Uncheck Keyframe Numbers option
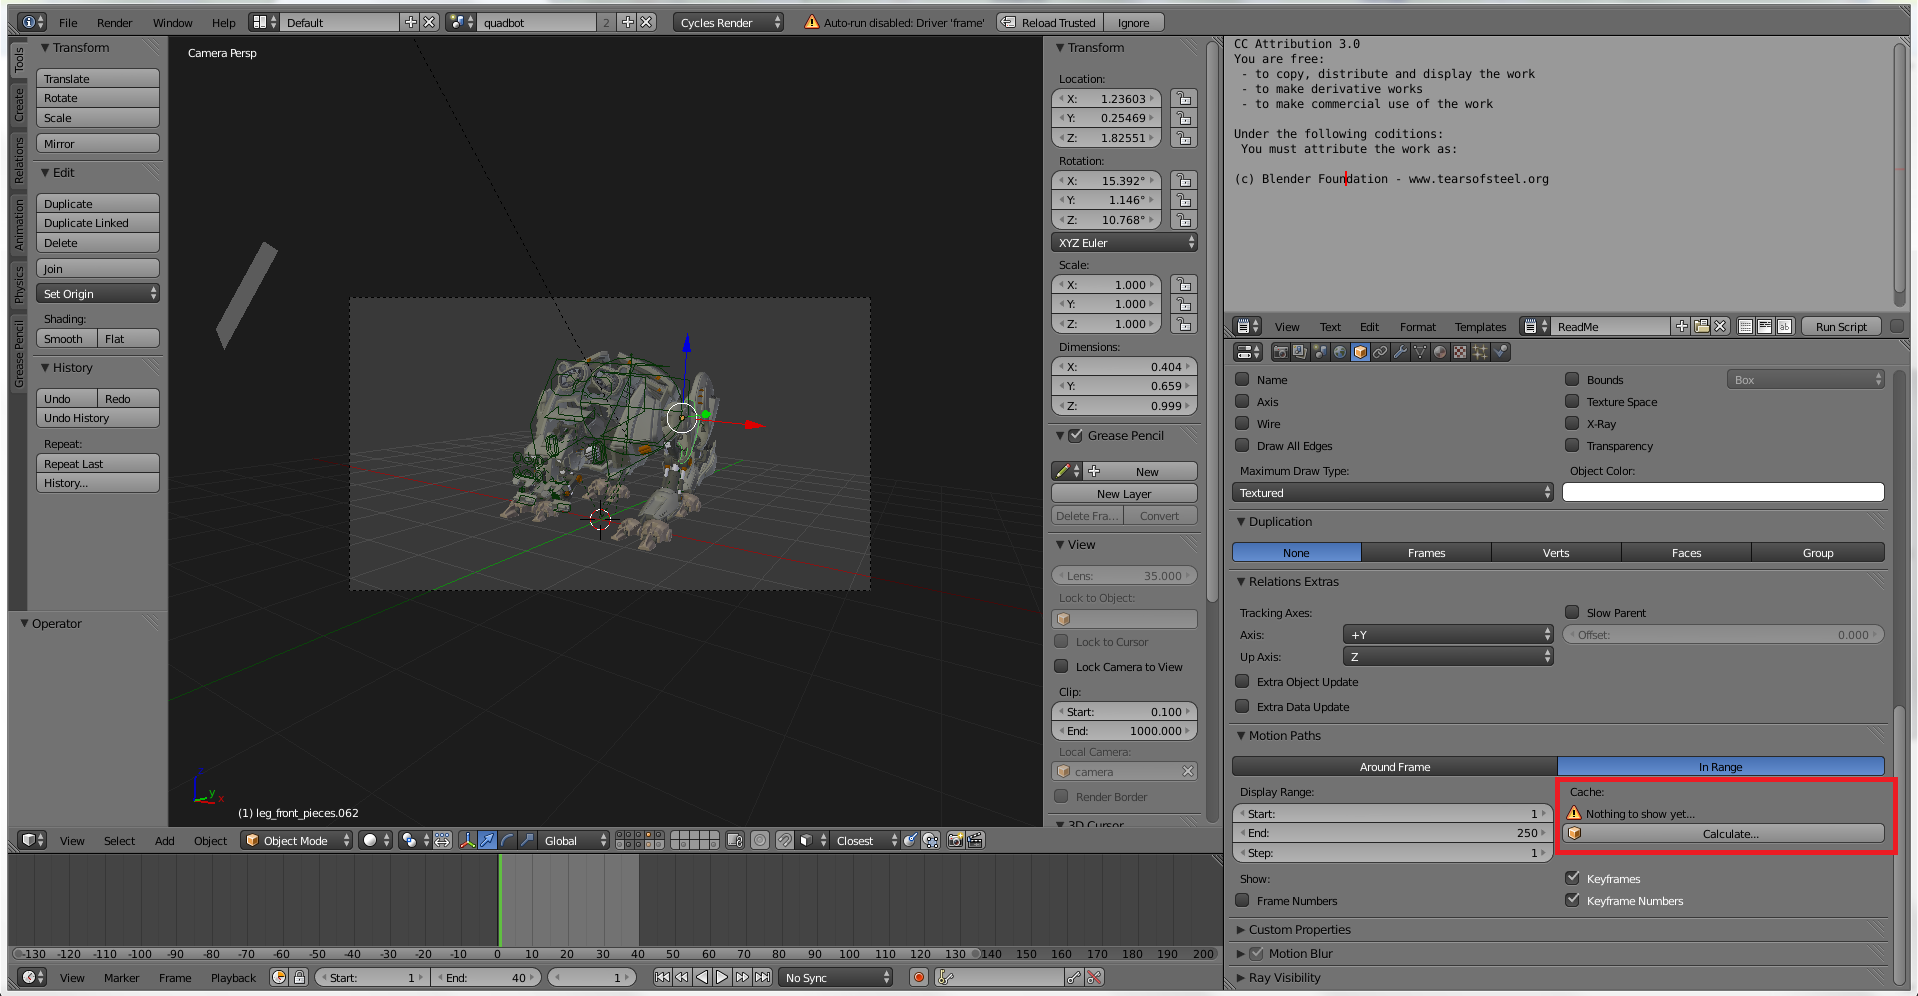Image resolution: width=1918 pixels, height=996 pixels. pos(1572,900)
